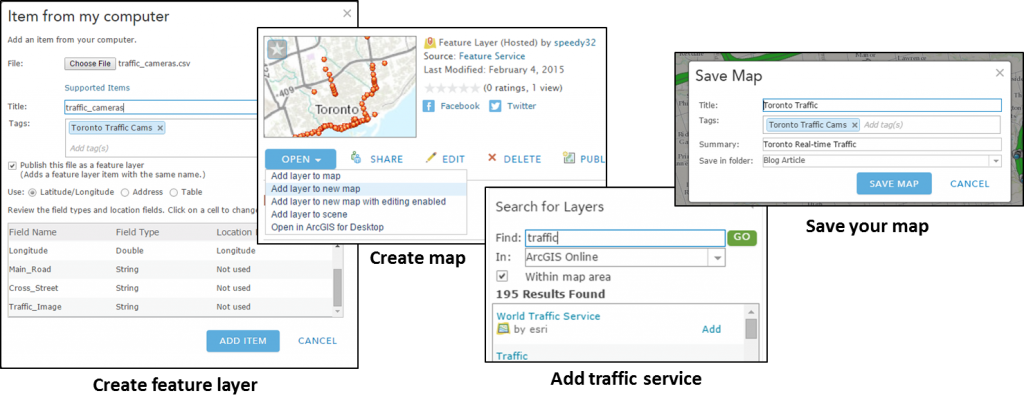Click the Find layers search field
1024x409 pixels.
pyautogui.click(x=625, y=238)
